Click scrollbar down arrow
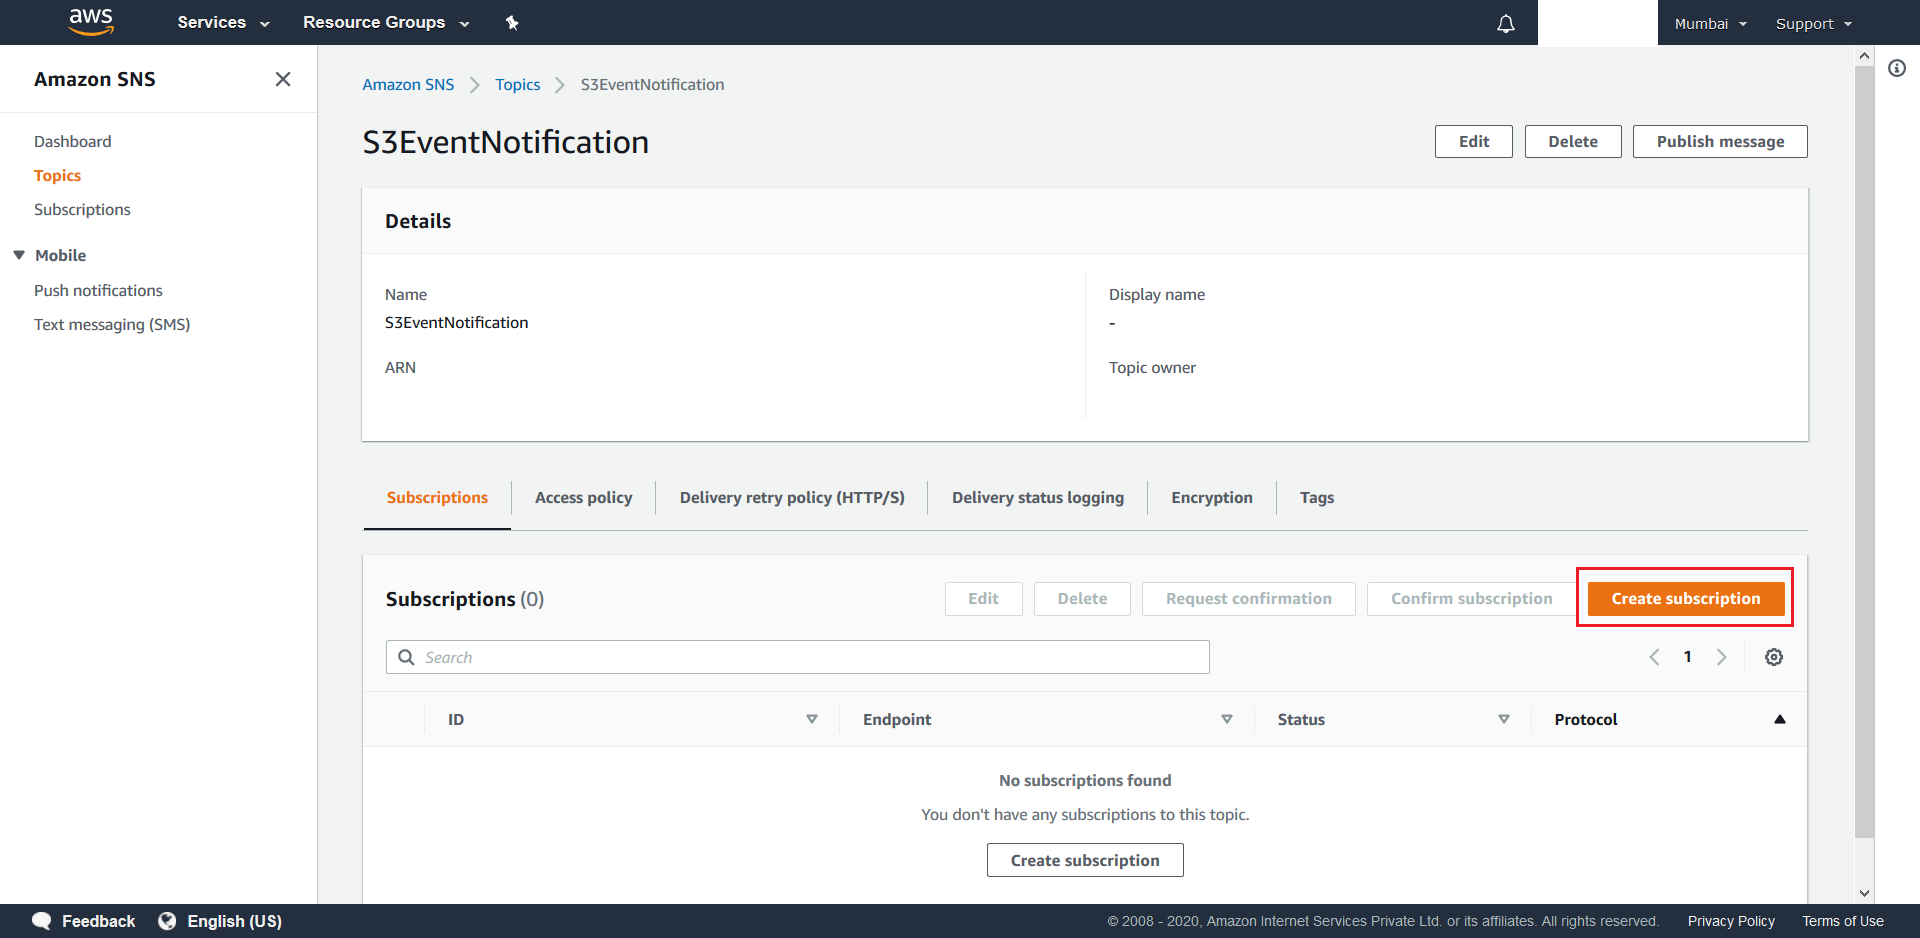The width and height of the screenshot is (1920, 938). point(1864,893)
